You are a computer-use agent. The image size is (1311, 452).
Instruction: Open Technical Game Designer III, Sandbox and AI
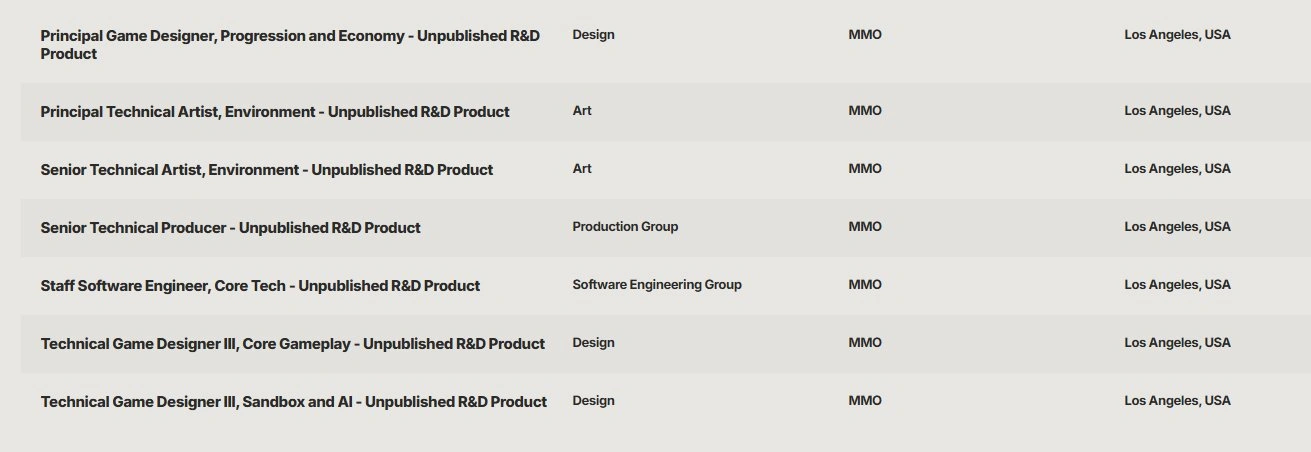click(294, 402)
